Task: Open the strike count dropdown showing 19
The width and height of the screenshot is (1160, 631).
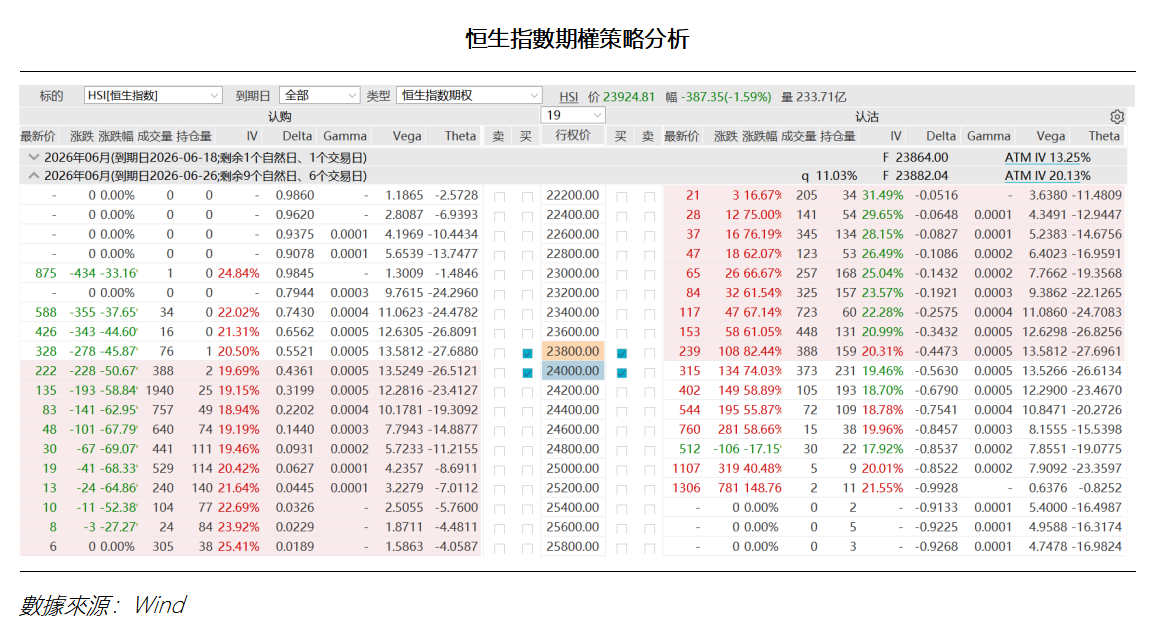Action: (x=573, y=115)
